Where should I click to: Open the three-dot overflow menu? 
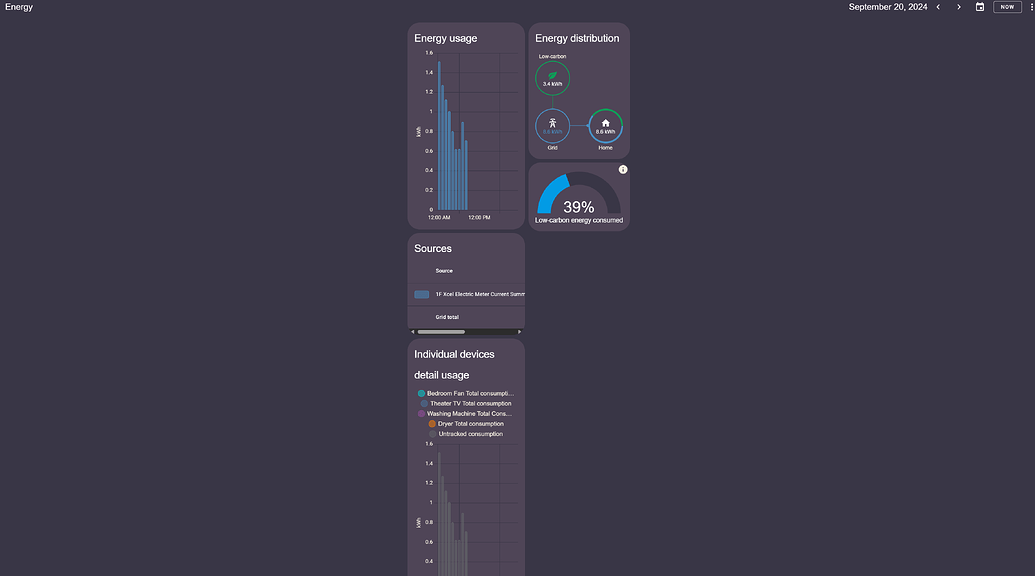1031,7
